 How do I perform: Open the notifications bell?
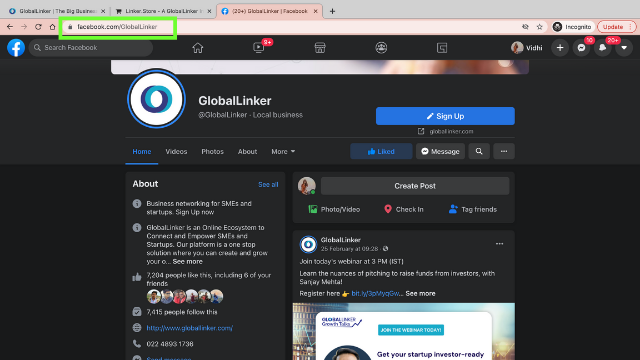point(603,48)
